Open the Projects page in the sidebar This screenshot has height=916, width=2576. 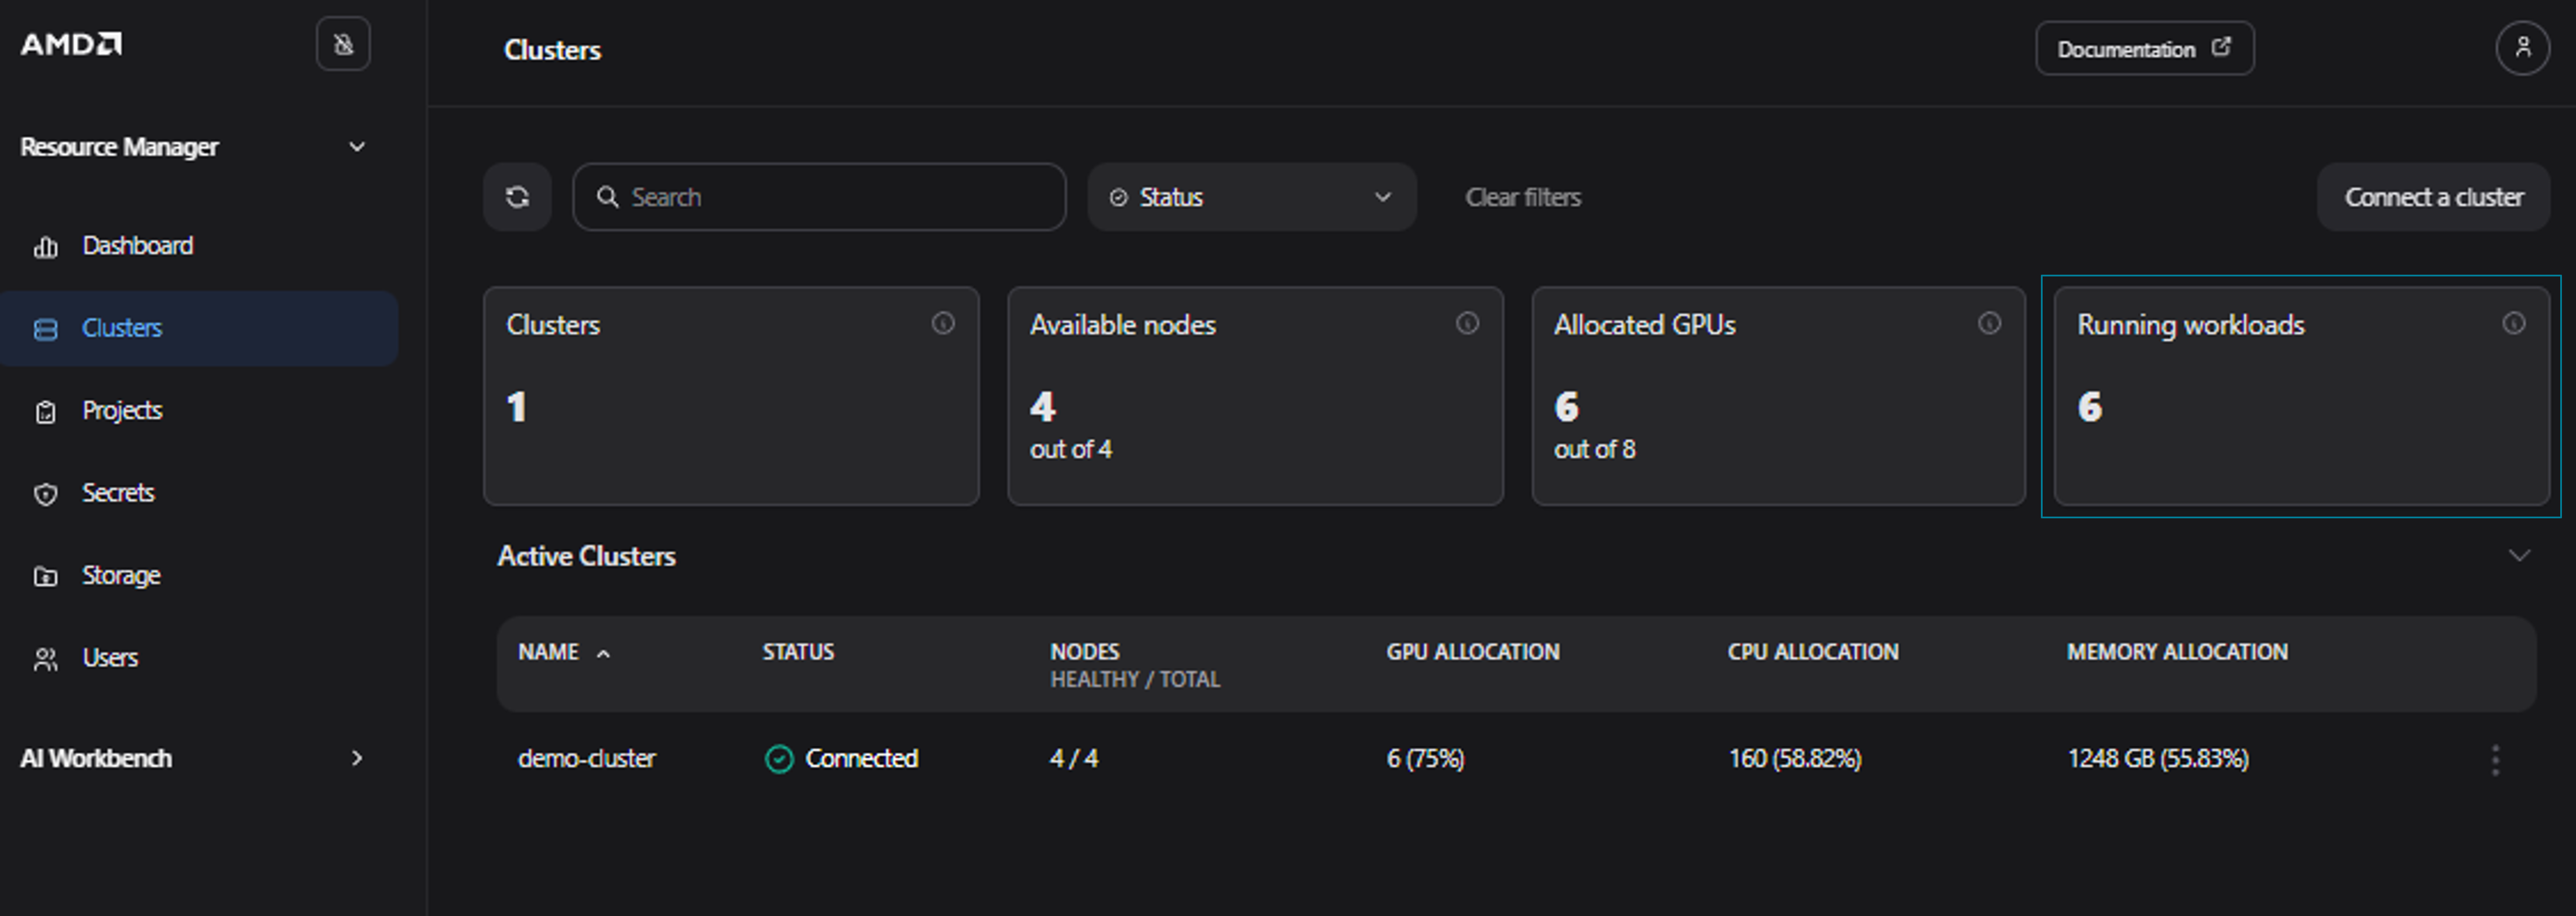point(121,411)
